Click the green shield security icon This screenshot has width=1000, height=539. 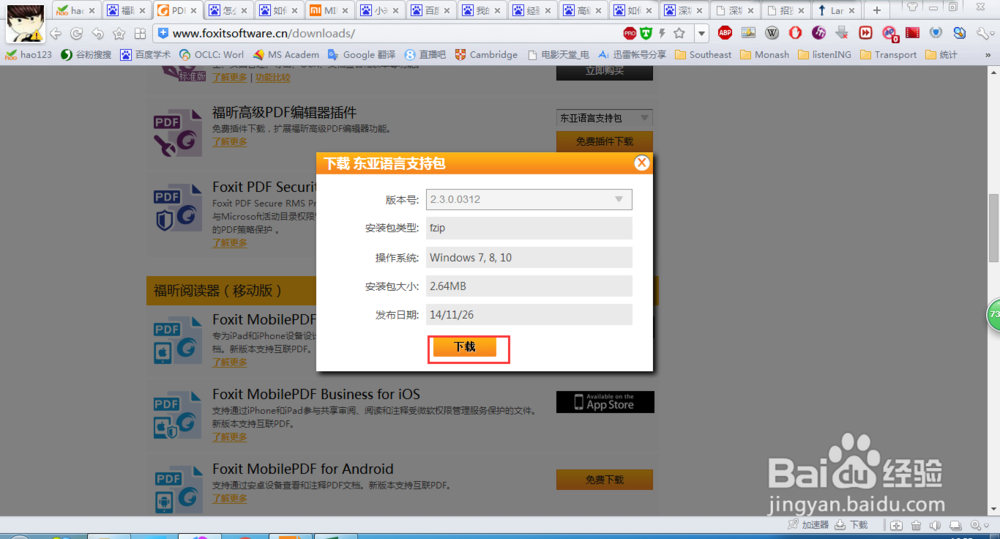coord(646,33)
